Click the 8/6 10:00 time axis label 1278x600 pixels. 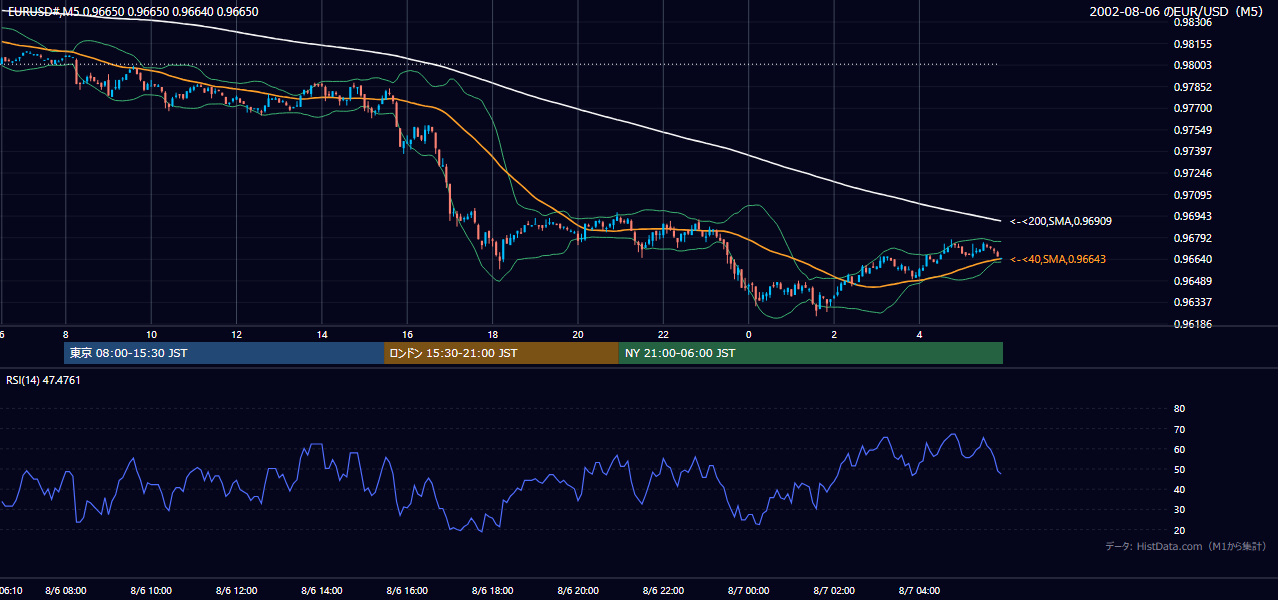tap(151, 591)
